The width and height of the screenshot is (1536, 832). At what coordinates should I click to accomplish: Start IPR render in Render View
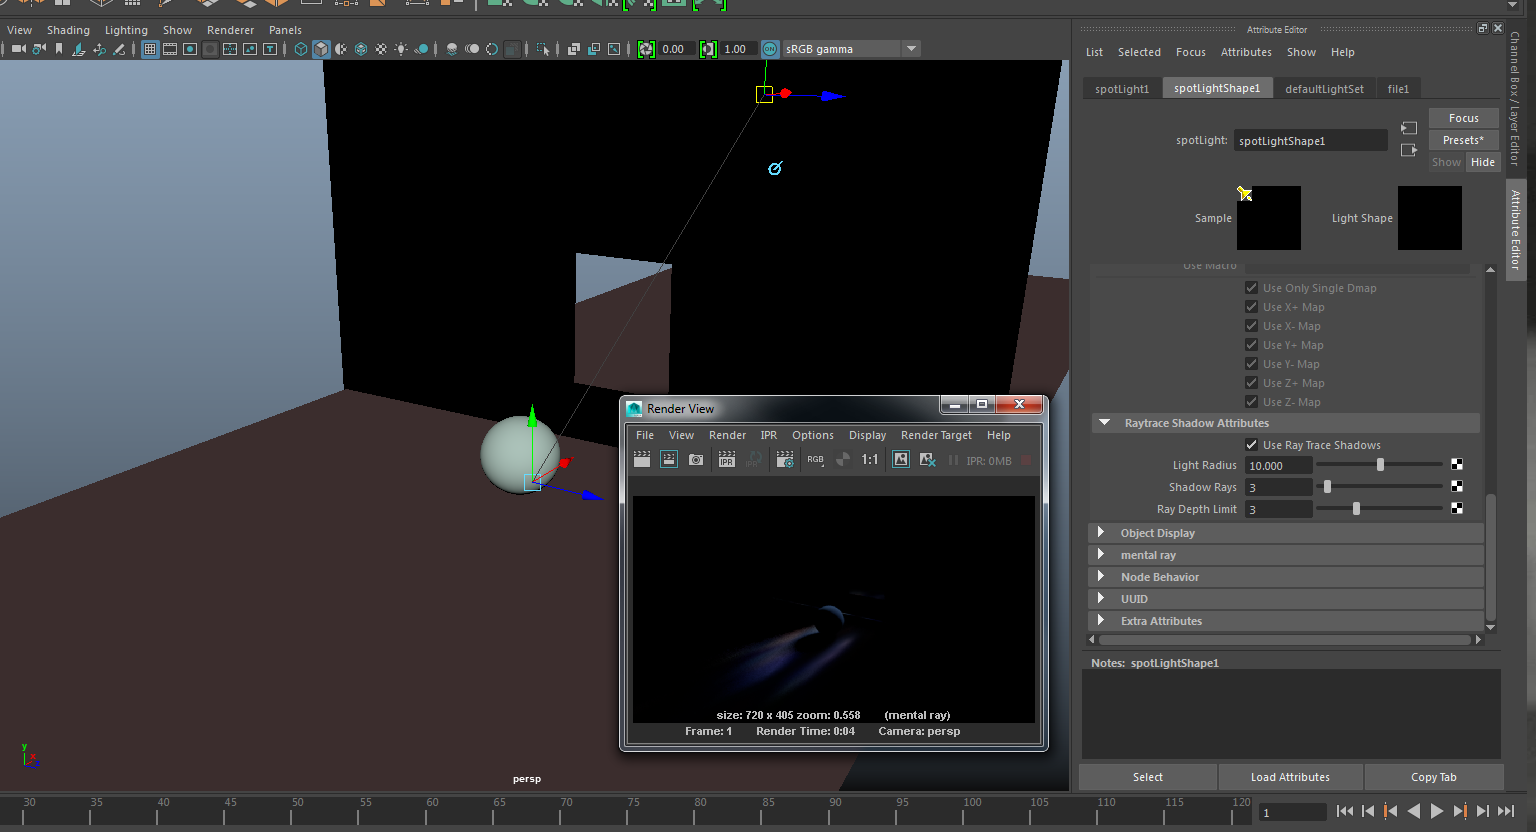727,460
